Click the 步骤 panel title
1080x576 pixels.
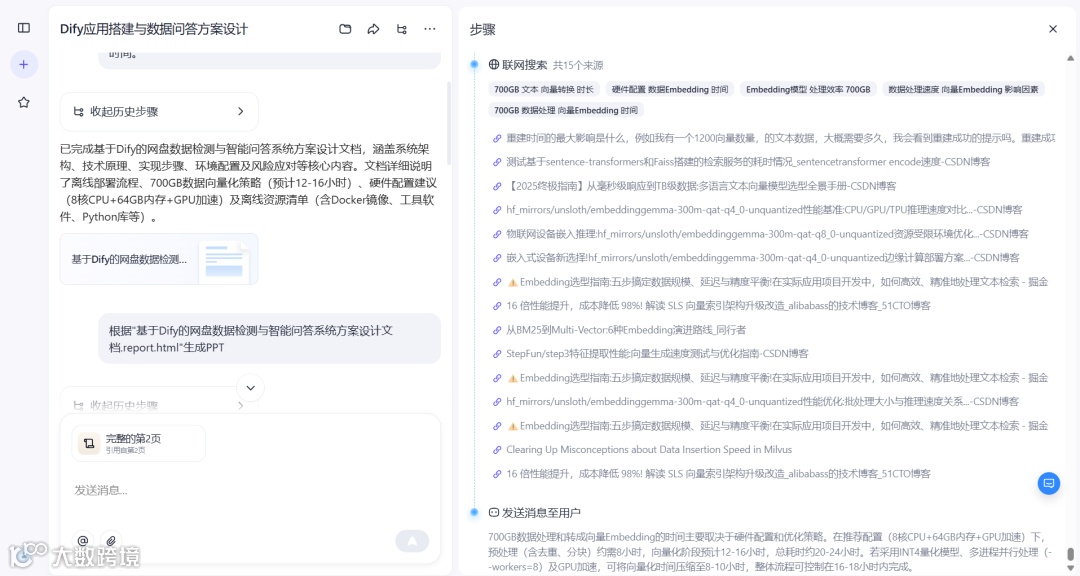[x=483, y=29]
